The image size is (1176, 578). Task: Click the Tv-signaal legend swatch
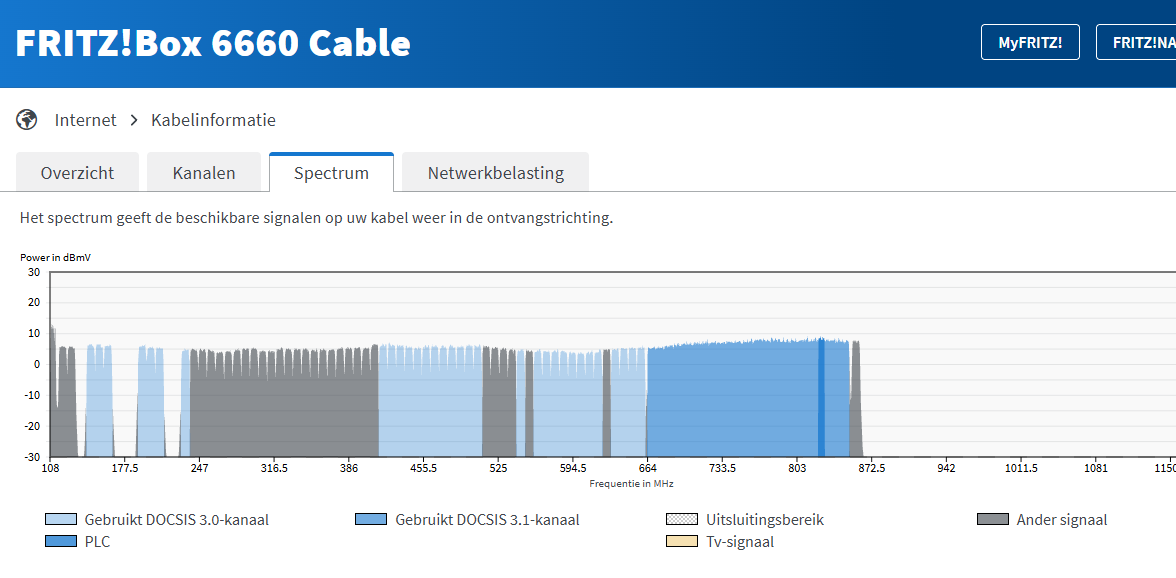[681, 542]
